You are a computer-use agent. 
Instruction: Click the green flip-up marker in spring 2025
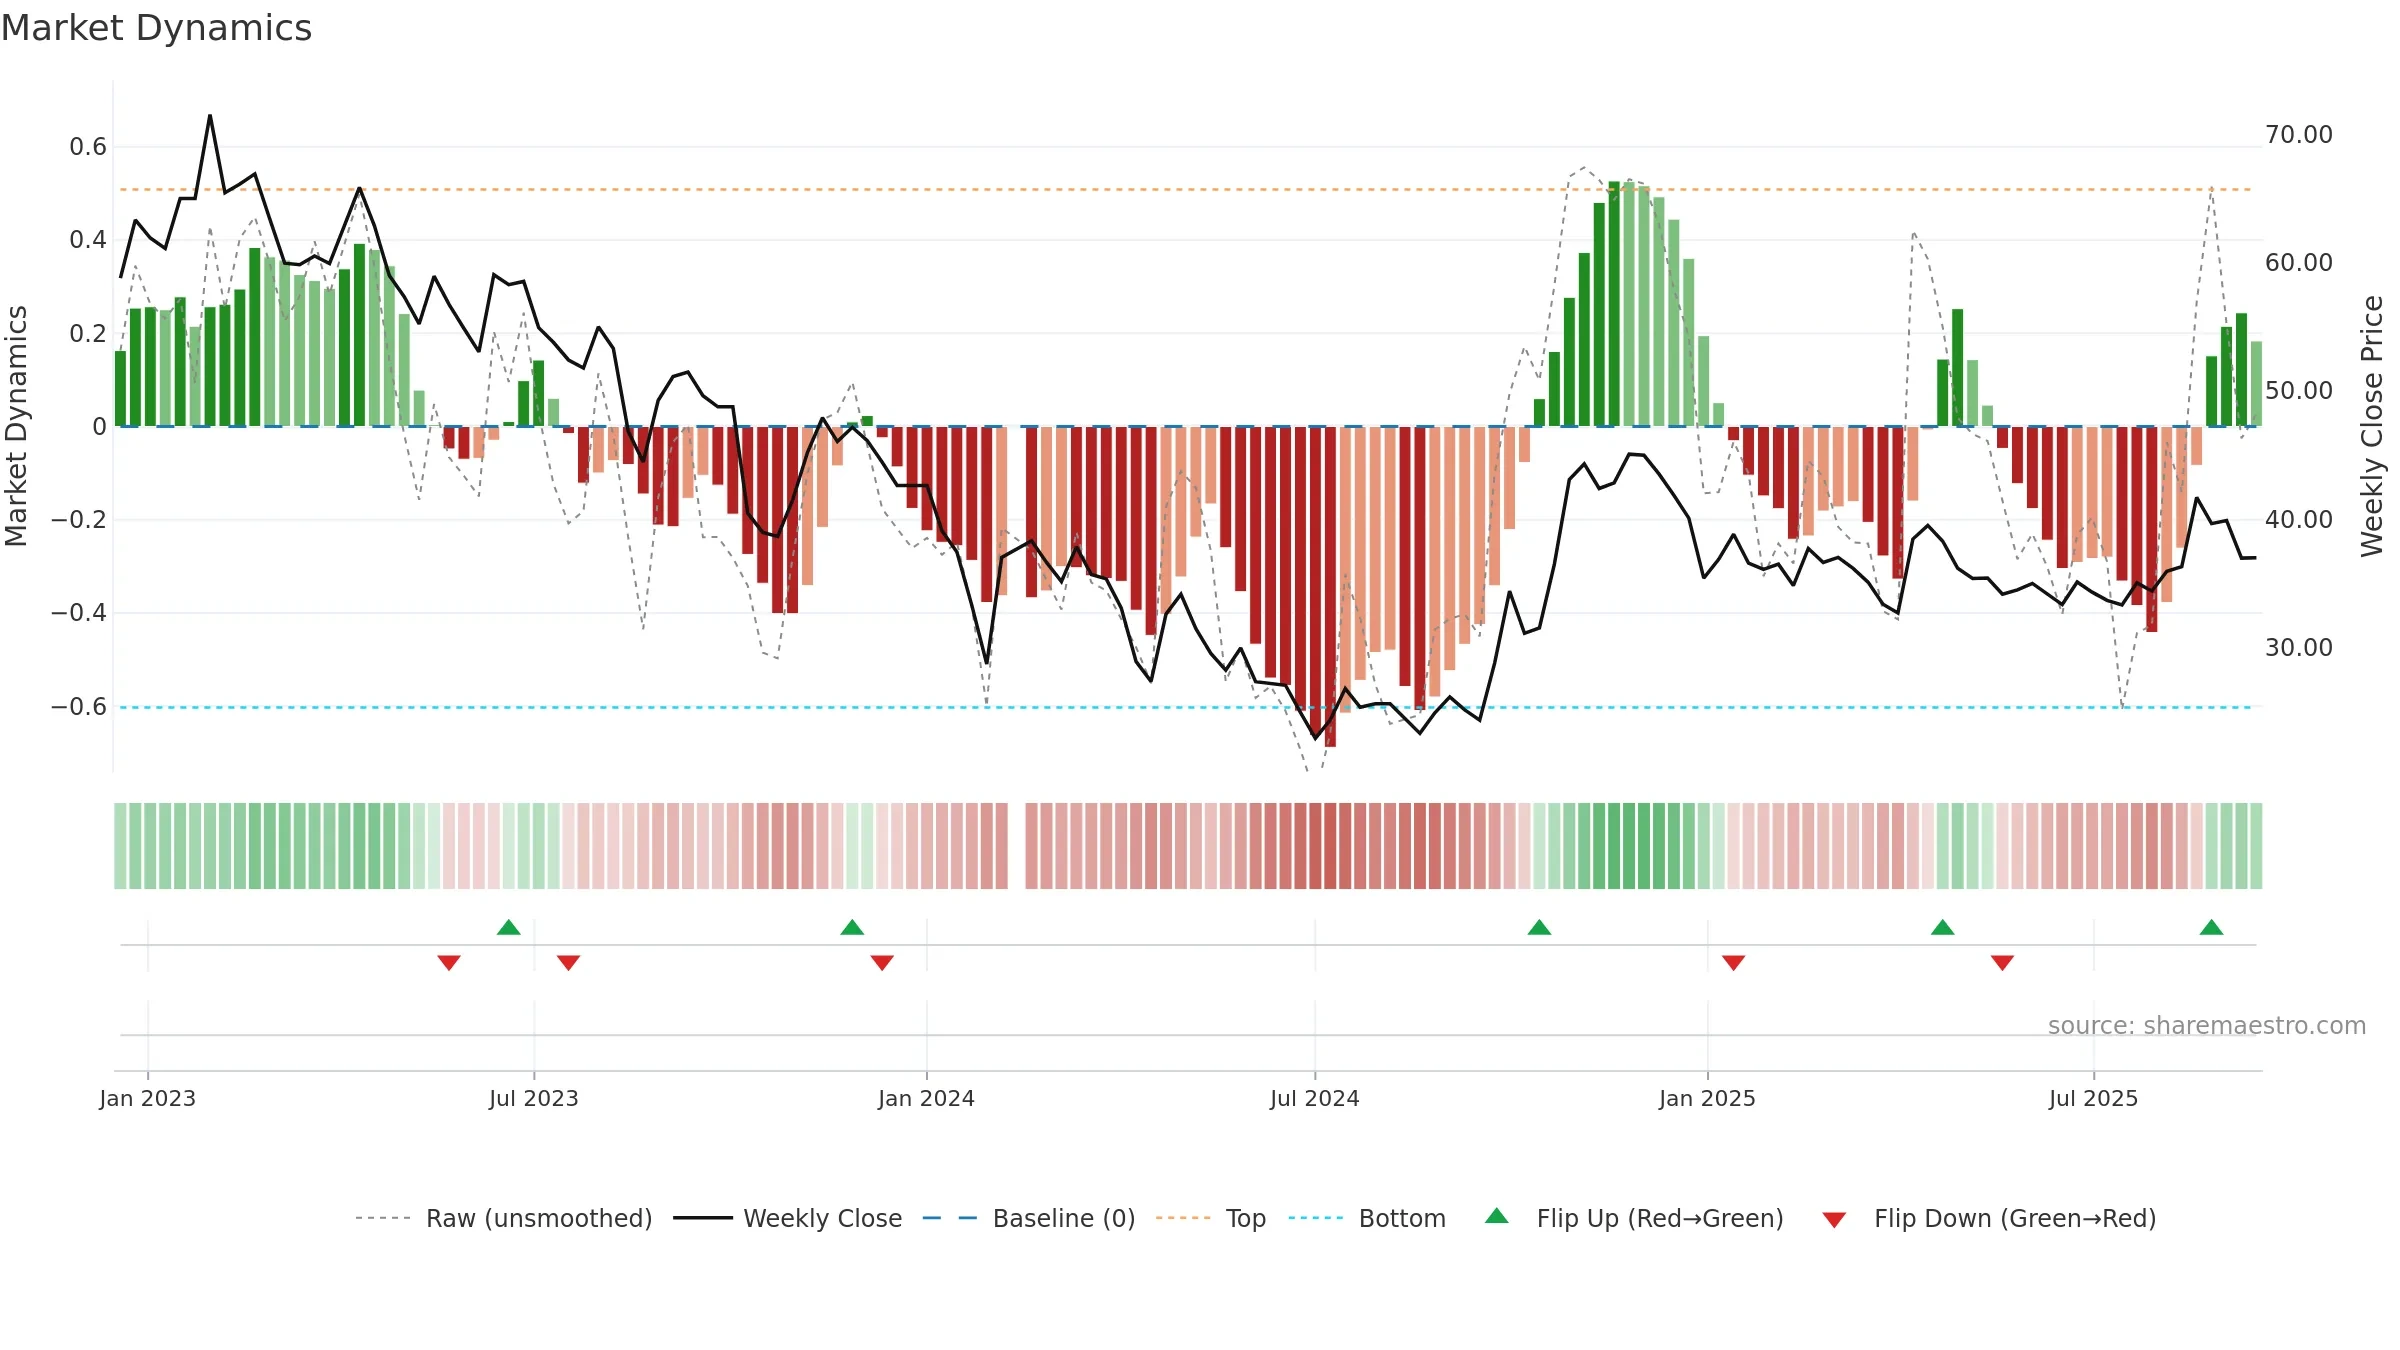[1942, 927]
